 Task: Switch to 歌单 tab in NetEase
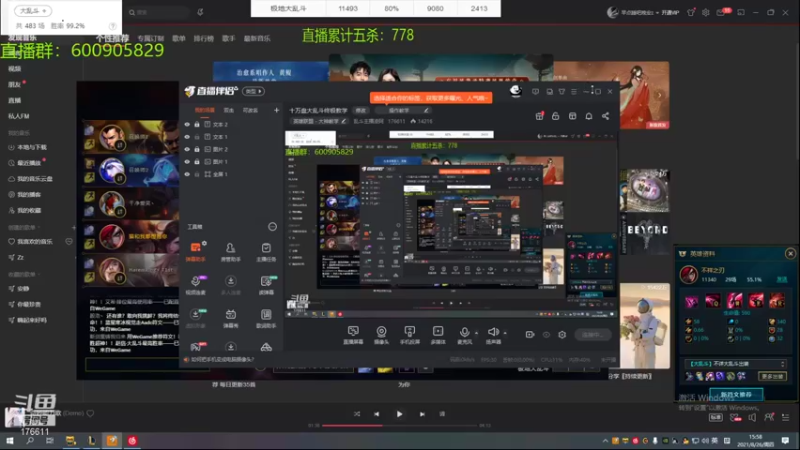179,38
